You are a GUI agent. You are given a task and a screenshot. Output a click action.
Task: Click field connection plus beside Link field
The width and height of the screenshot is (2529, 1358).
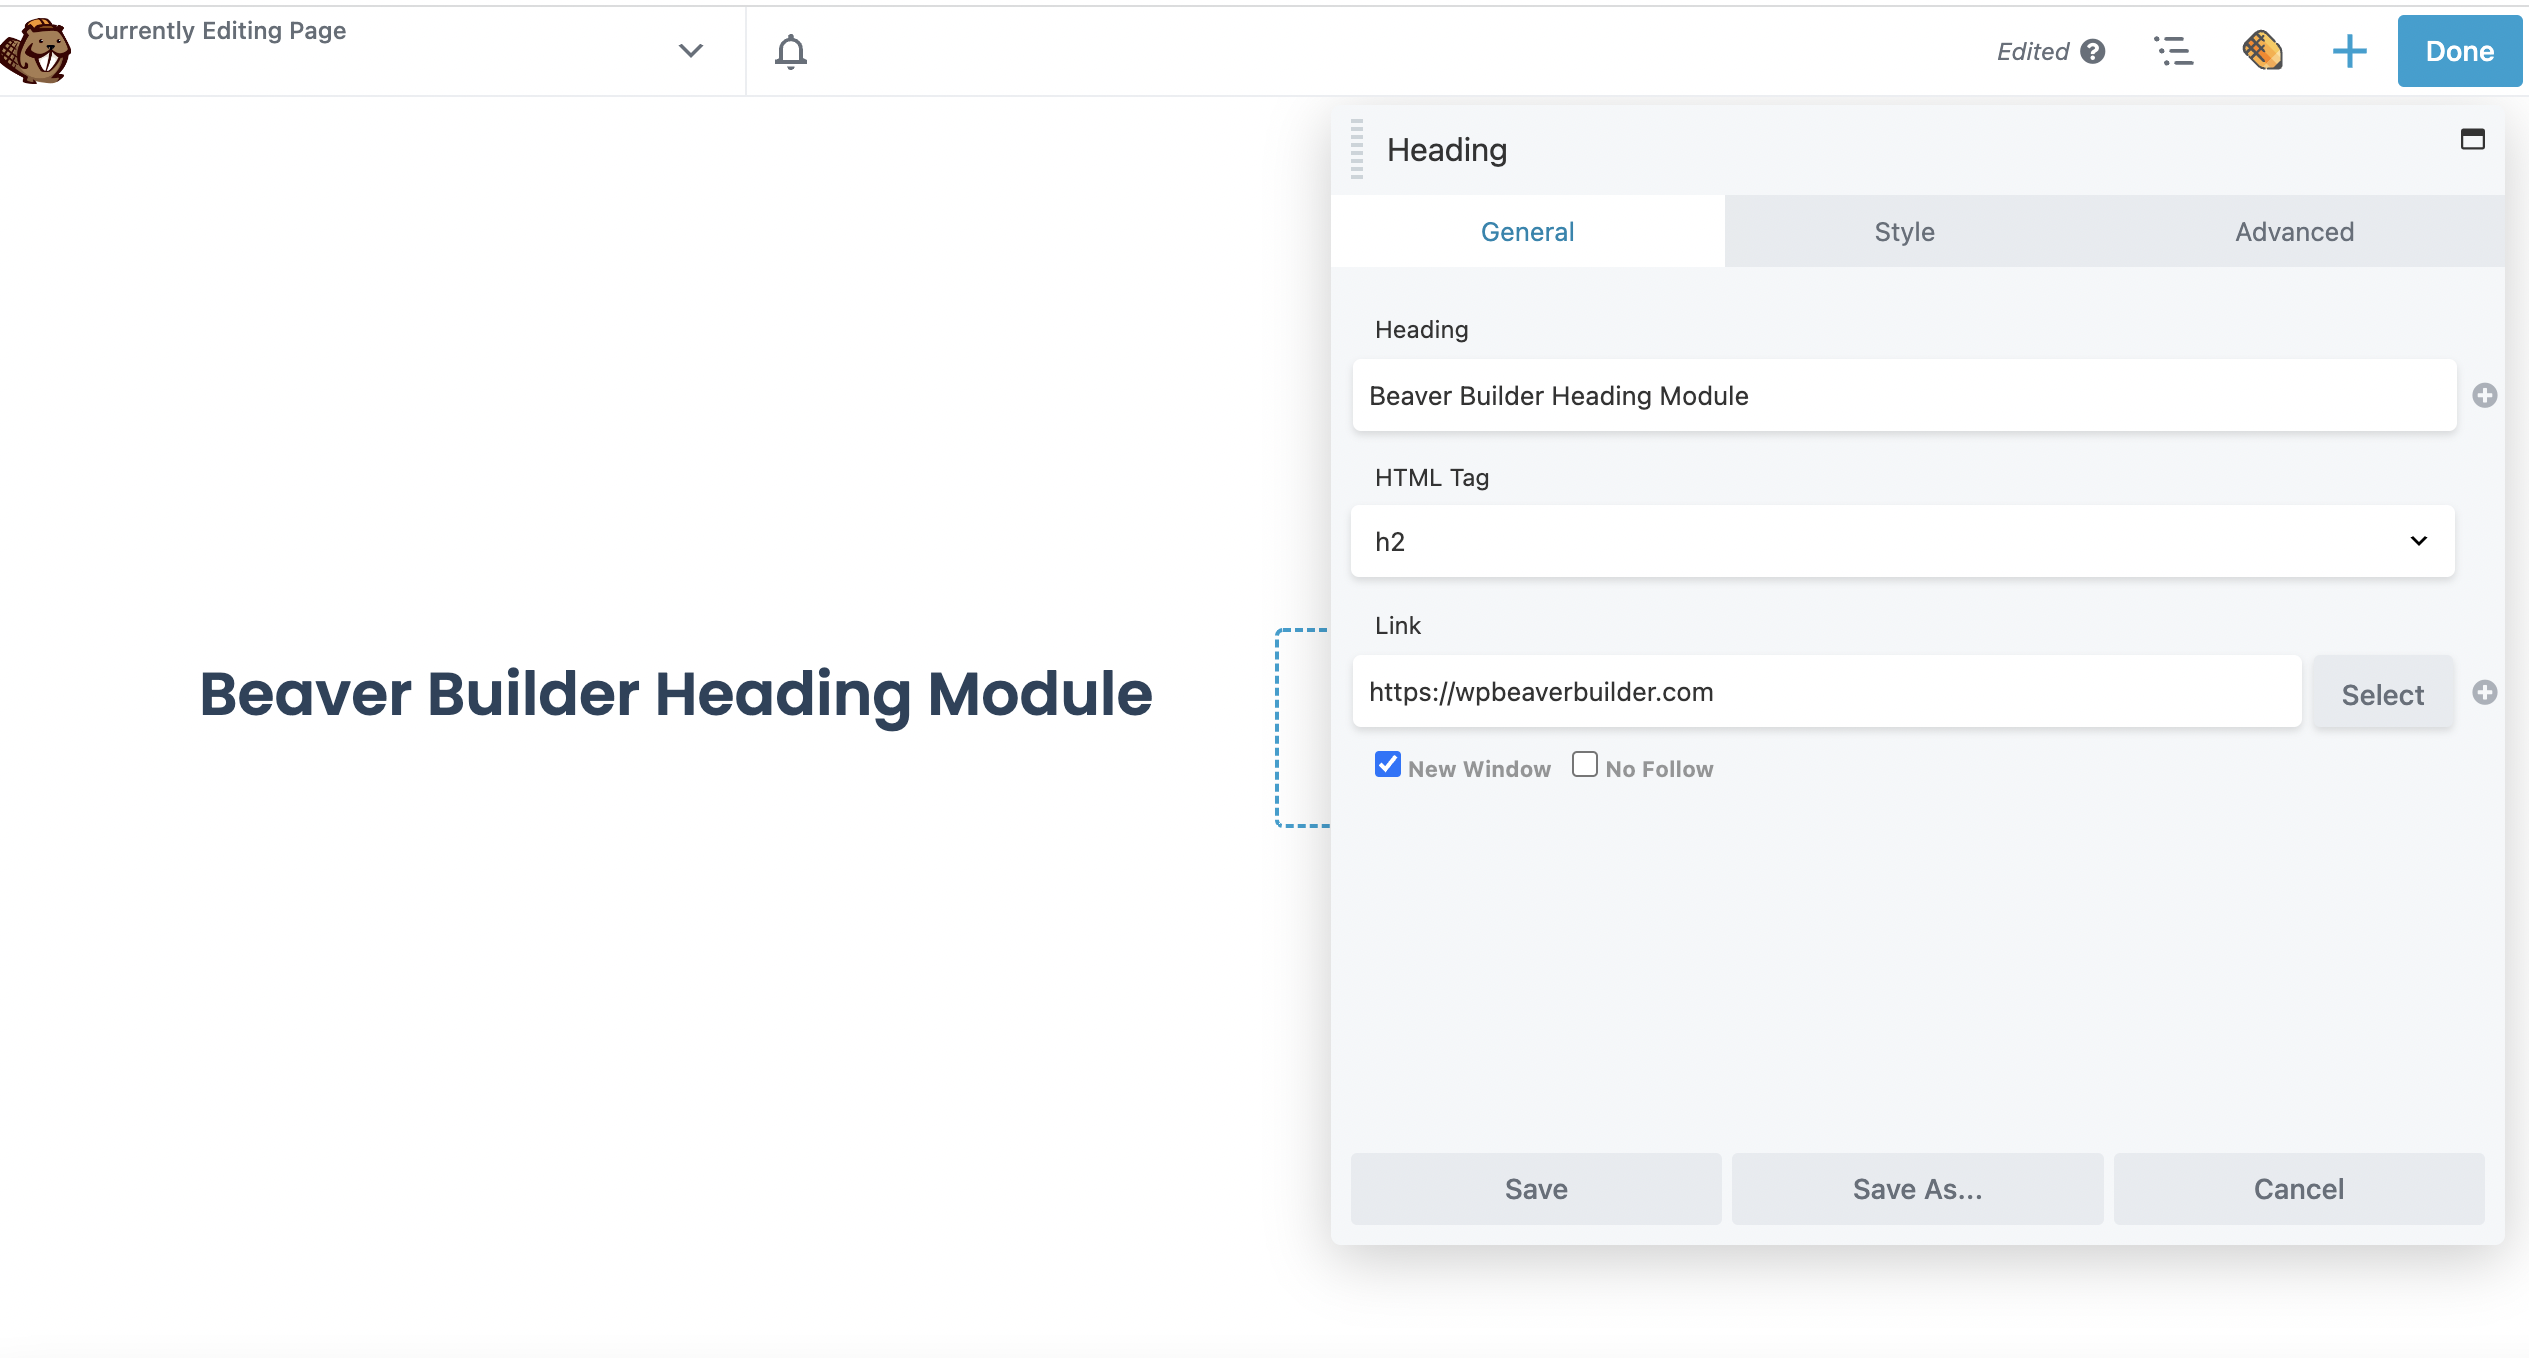point(2484,692)
